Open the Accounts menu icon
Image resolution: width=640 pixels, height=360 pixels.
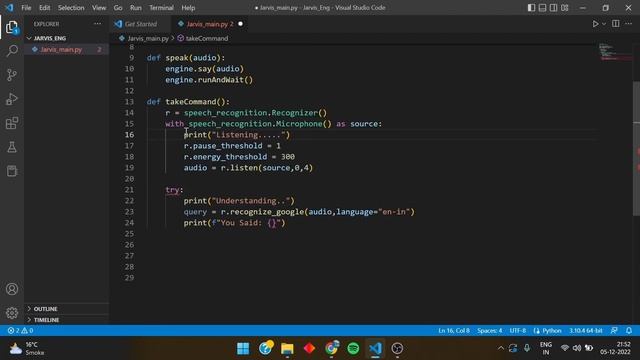pos(12,289)
